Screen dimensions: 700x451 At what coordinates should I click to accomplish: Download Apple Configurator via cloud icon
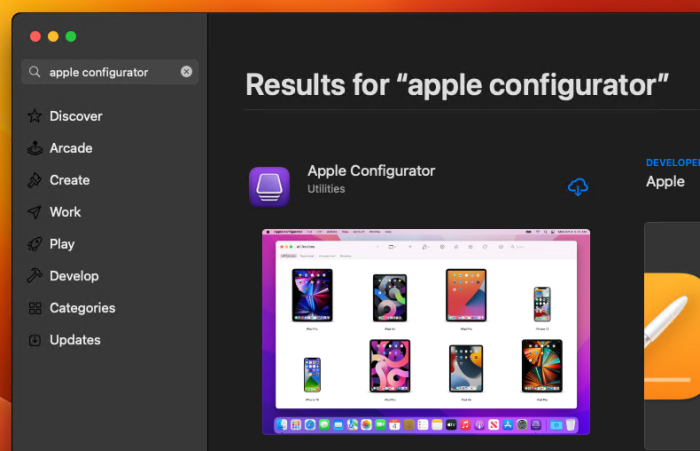578,187
